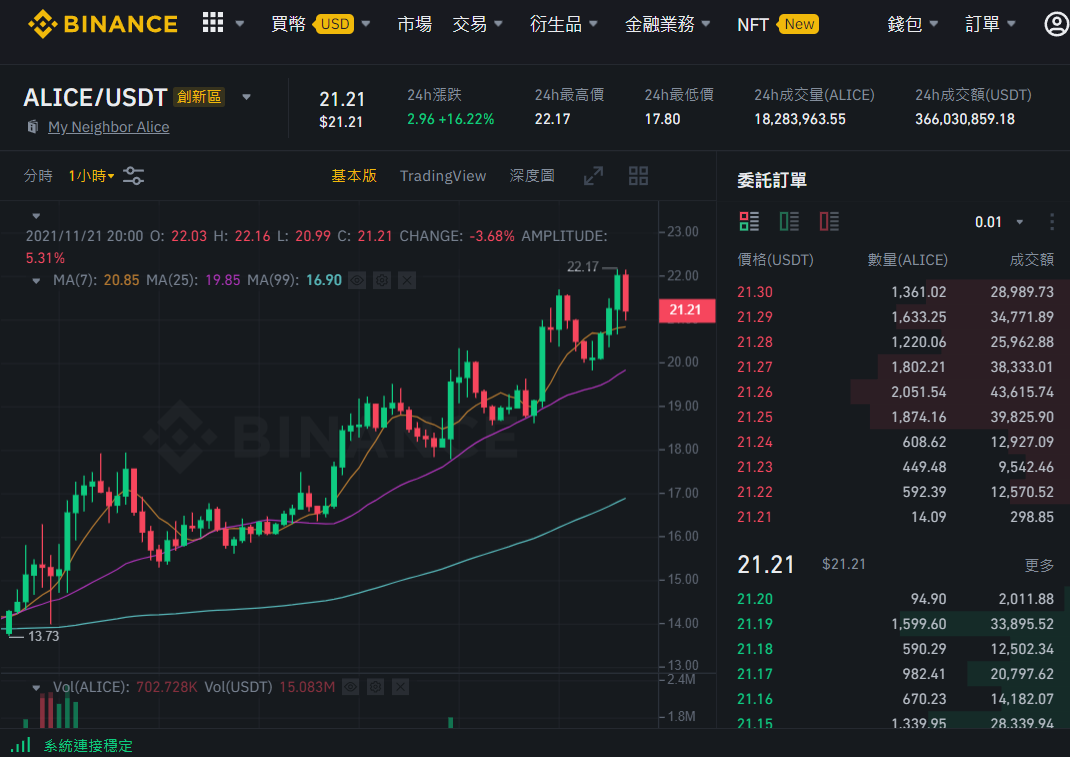Open the apps grid menu icon

[x=213, y=23]
